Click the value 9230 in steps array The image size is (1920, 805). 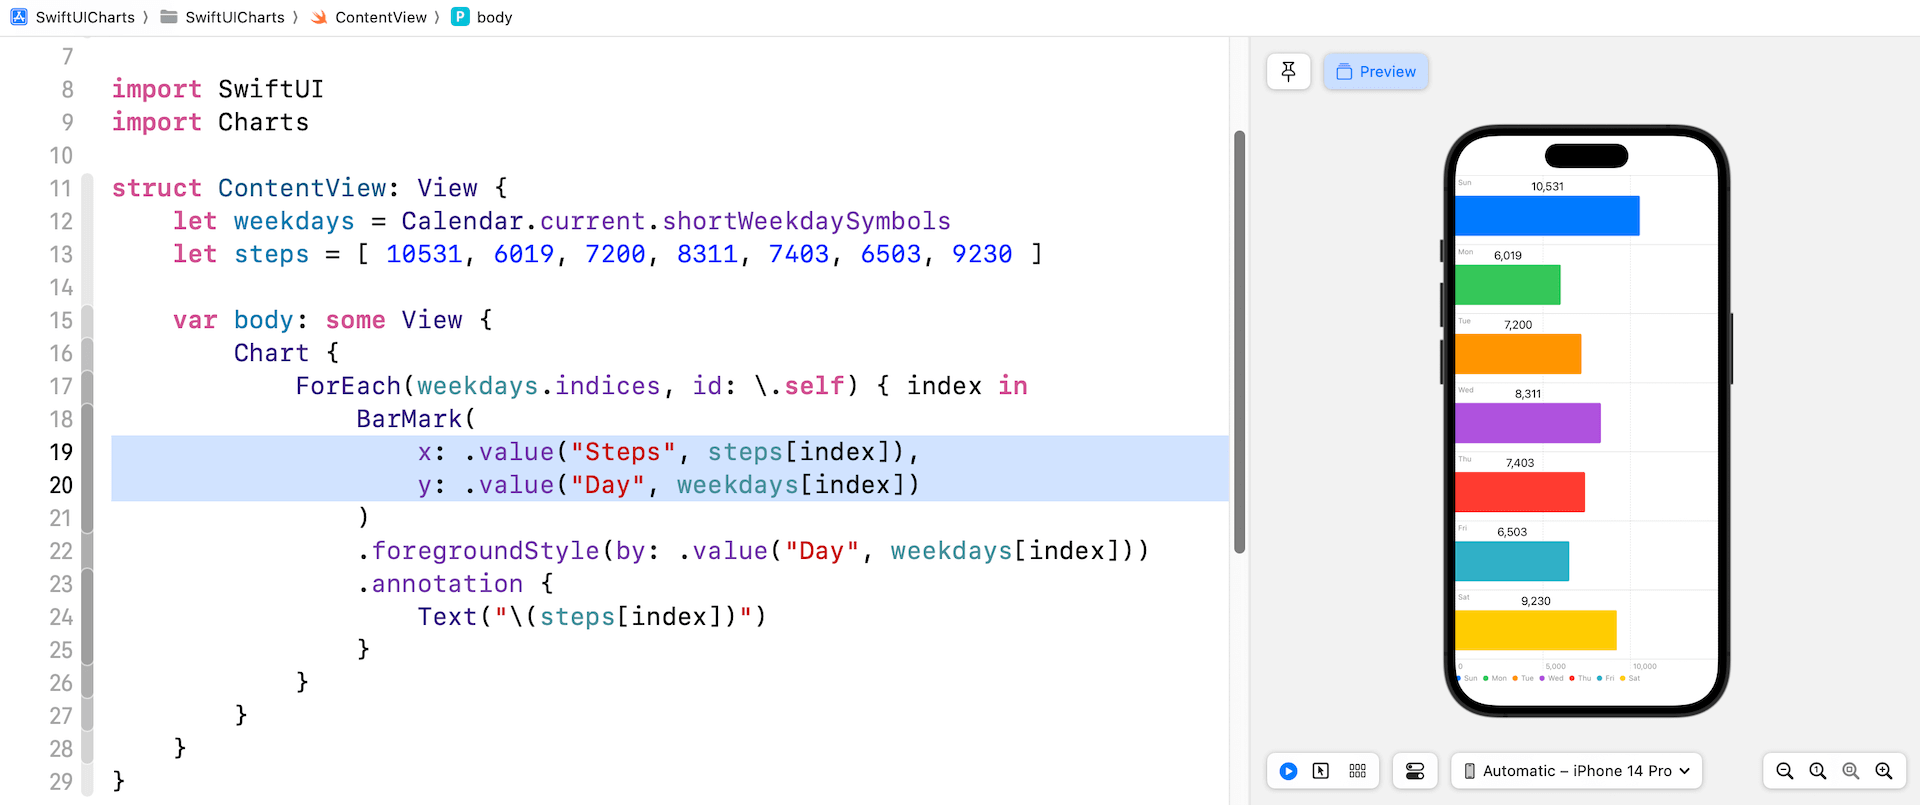982,254
